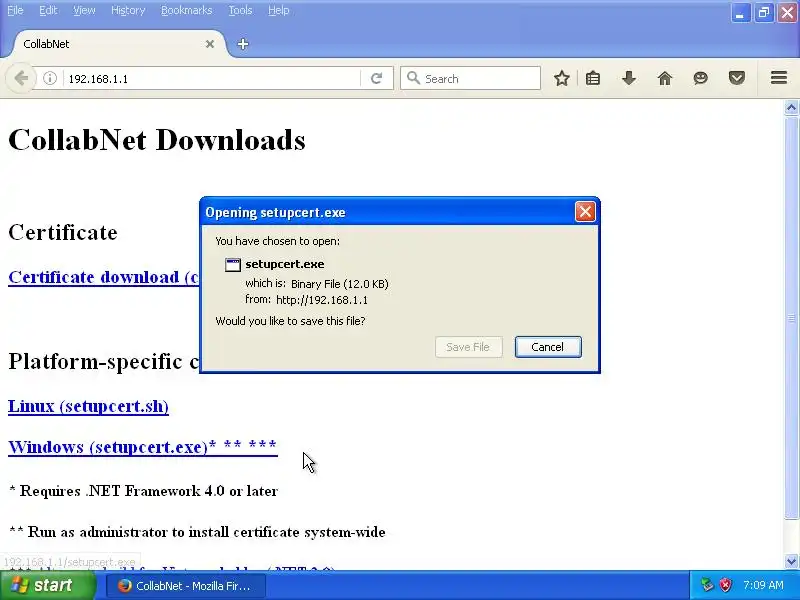Open a new tab with plus button
800x600 pixels.
click(243, 44)
